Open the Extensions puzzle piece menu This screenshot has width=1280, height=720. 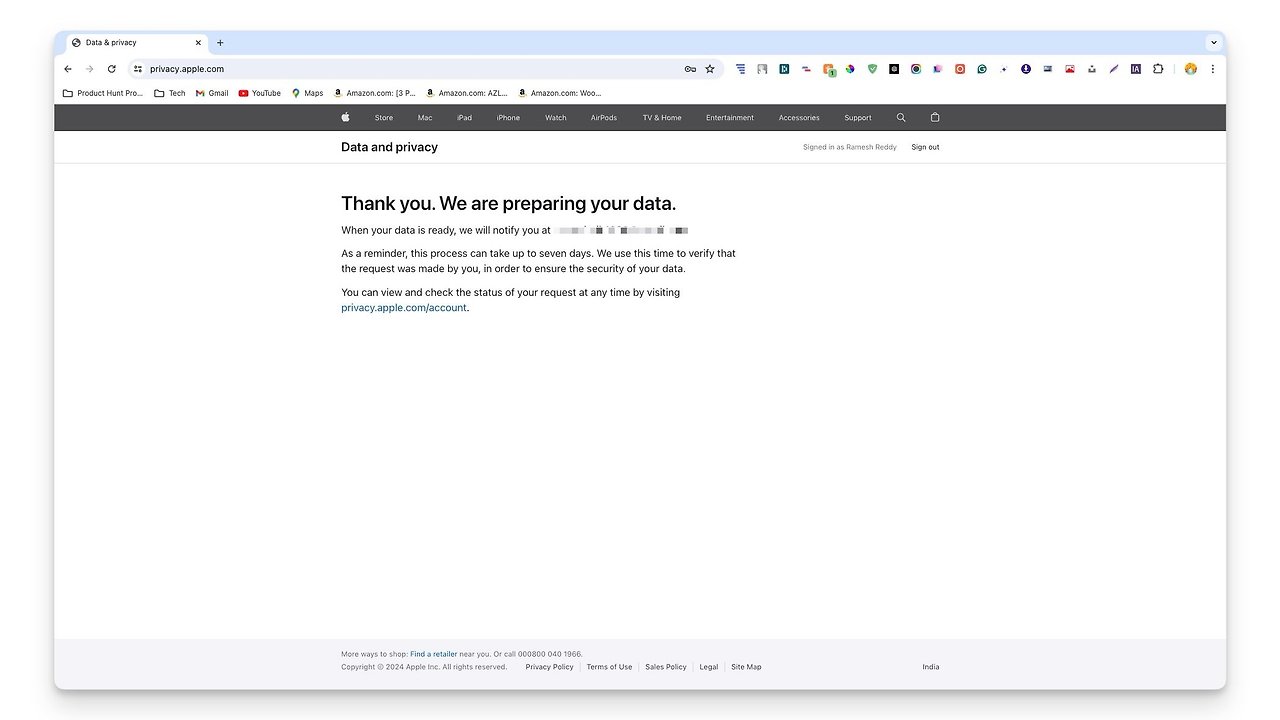[x=1158, y=69]
